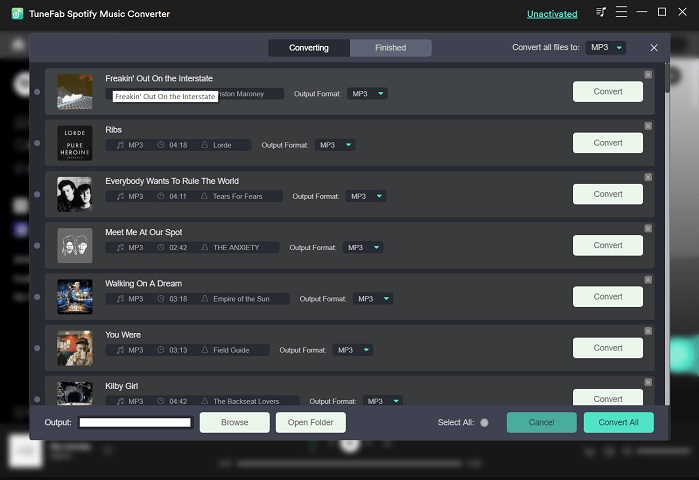The height and width of the screenshot is (480, 699).
Task: Select Meet Me At Our Spot radio dot
Action: [x=37, y=246]
